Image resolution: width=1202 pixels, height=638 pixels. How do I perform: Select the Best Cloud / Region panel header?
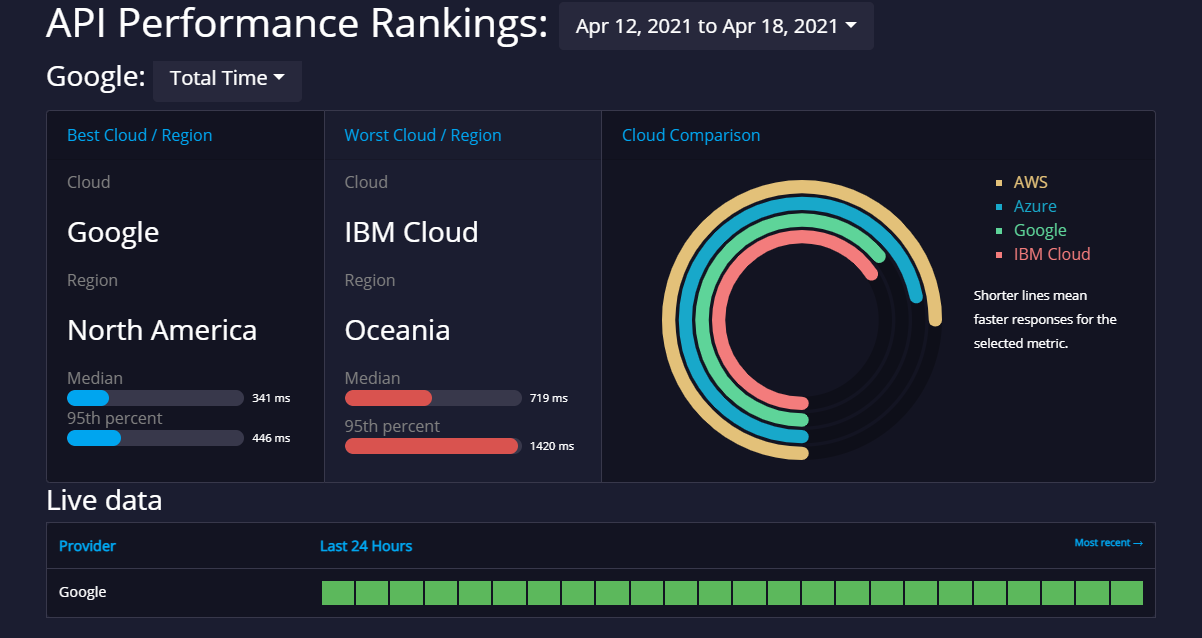click(139, 135)
